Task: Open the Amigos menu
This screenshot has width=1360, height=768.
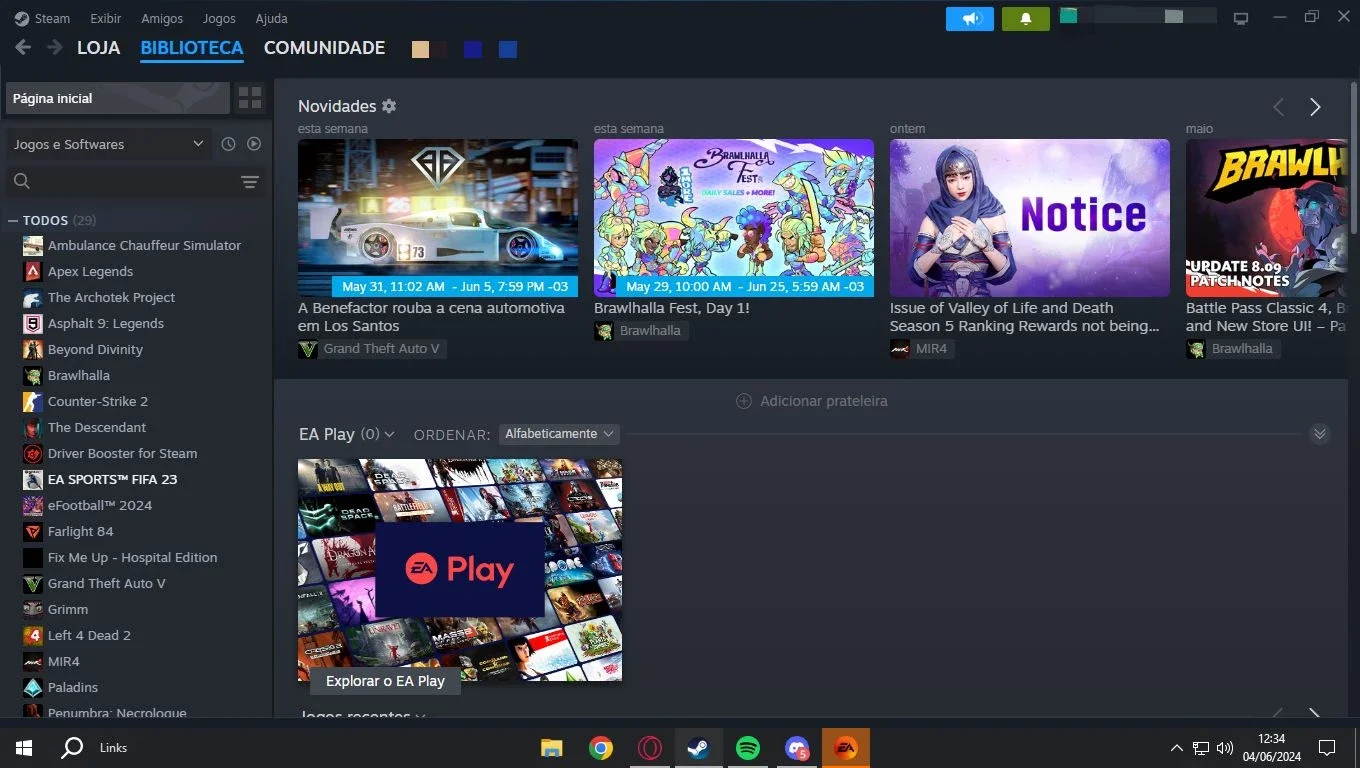Action: coord(162,18)
